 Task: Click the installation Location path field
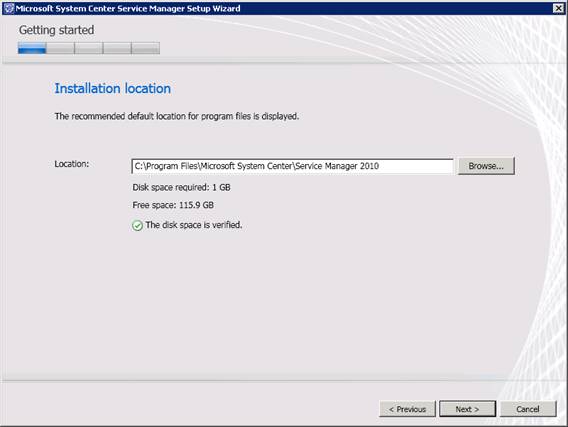(x=292, y=166)
